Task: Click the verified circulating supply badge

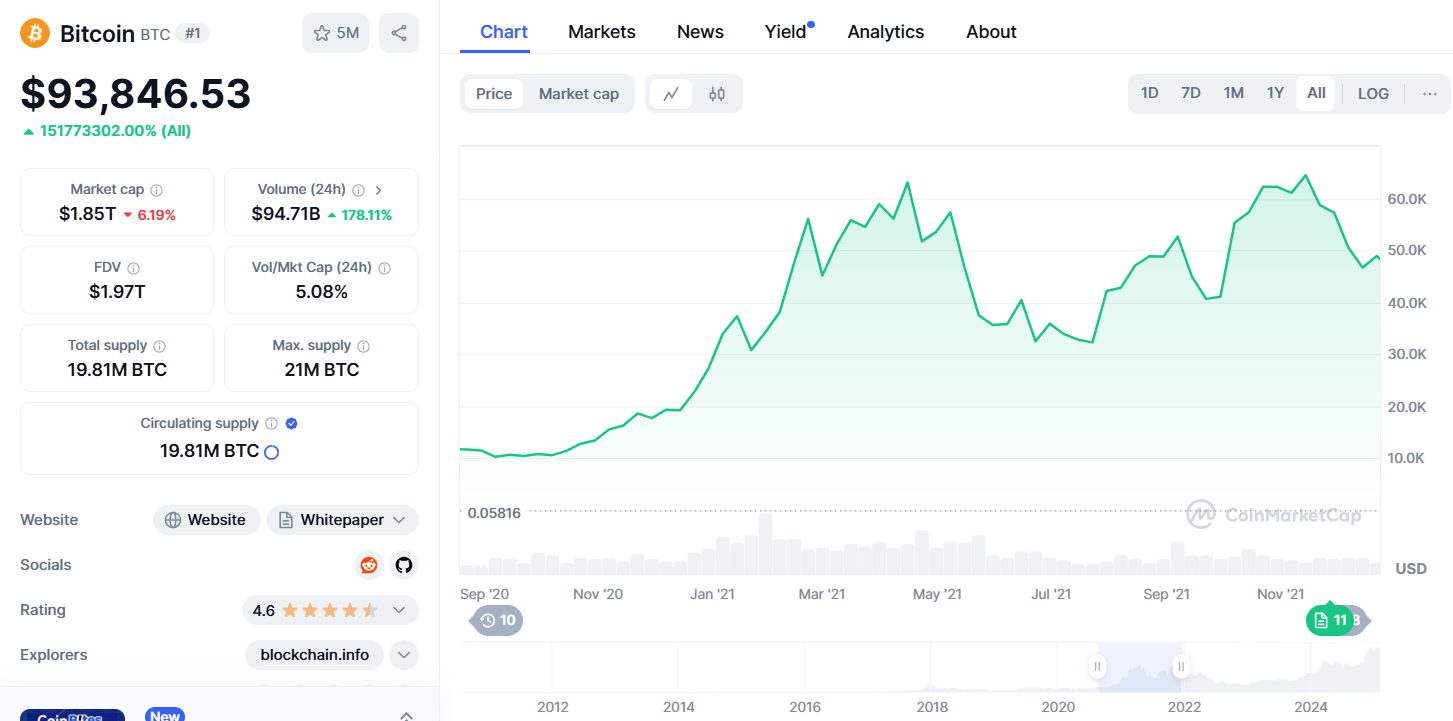Action: tap(292, 424)
